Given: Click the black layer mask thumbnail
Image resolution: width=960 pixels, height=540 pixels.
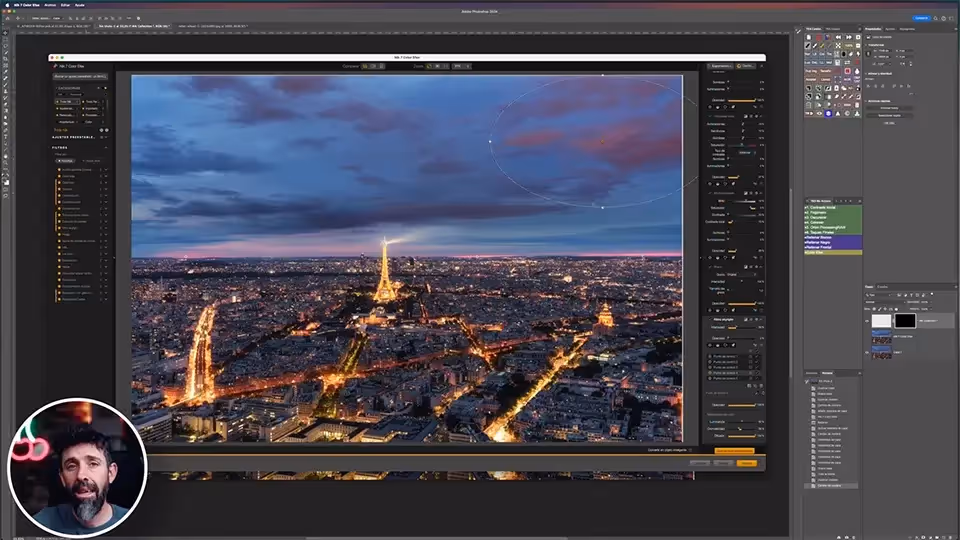Looking at the screenshot, I should tap(904, 321).
